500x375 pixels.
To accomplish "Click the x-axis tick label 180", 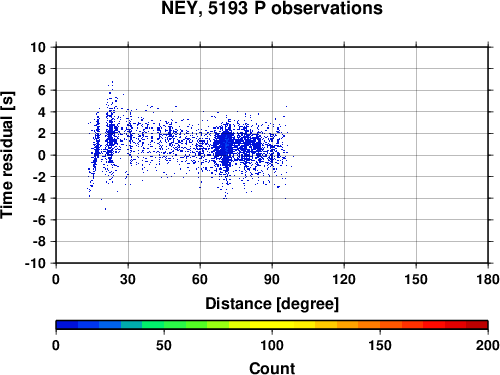I will [488, 279].
